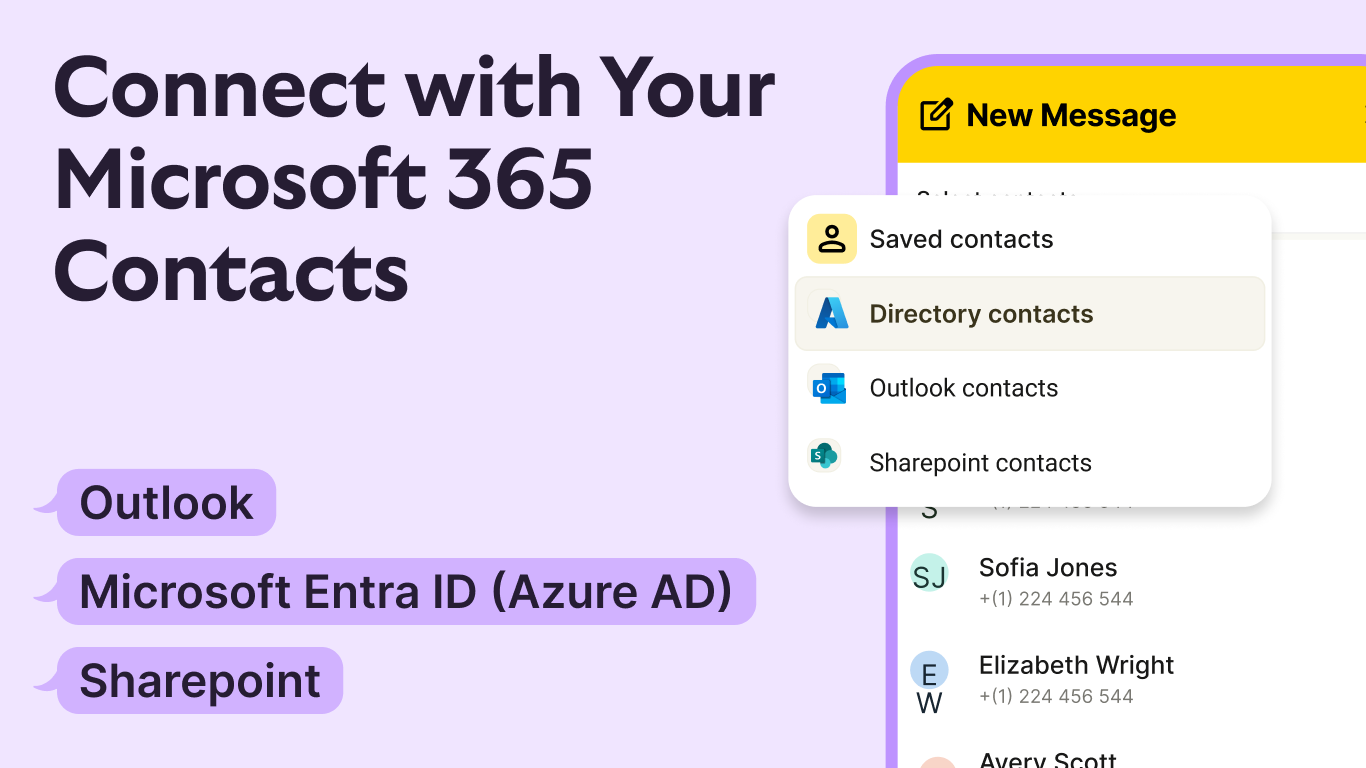Choose Saved contacts from the menu
The width and height of the screenshot is (1366, 768).
961,240
